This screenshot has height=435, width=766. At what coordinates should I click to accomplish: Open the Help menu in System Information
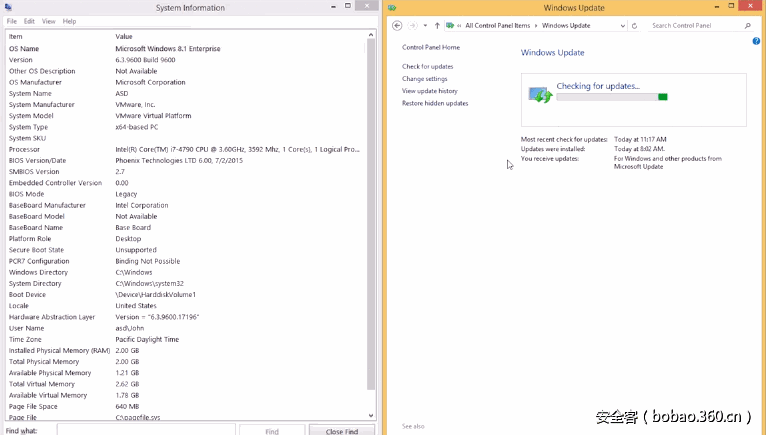pyautogui.click(x=69, y=21)
